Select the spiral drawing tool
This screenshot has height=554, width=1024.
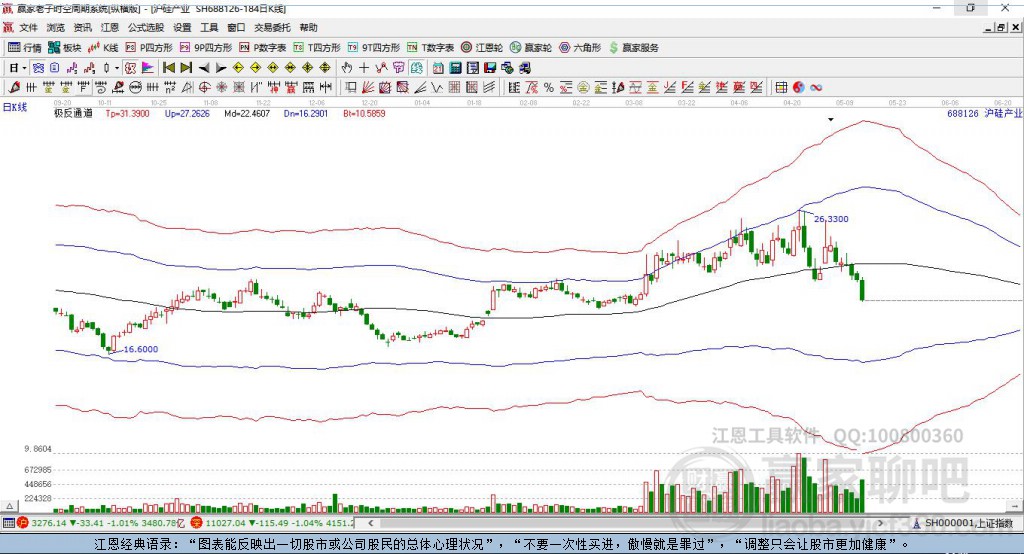tap(101, 88)
